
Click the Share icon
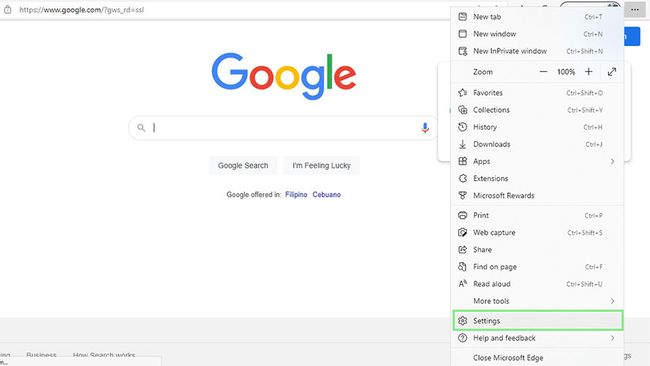point(463,250)
